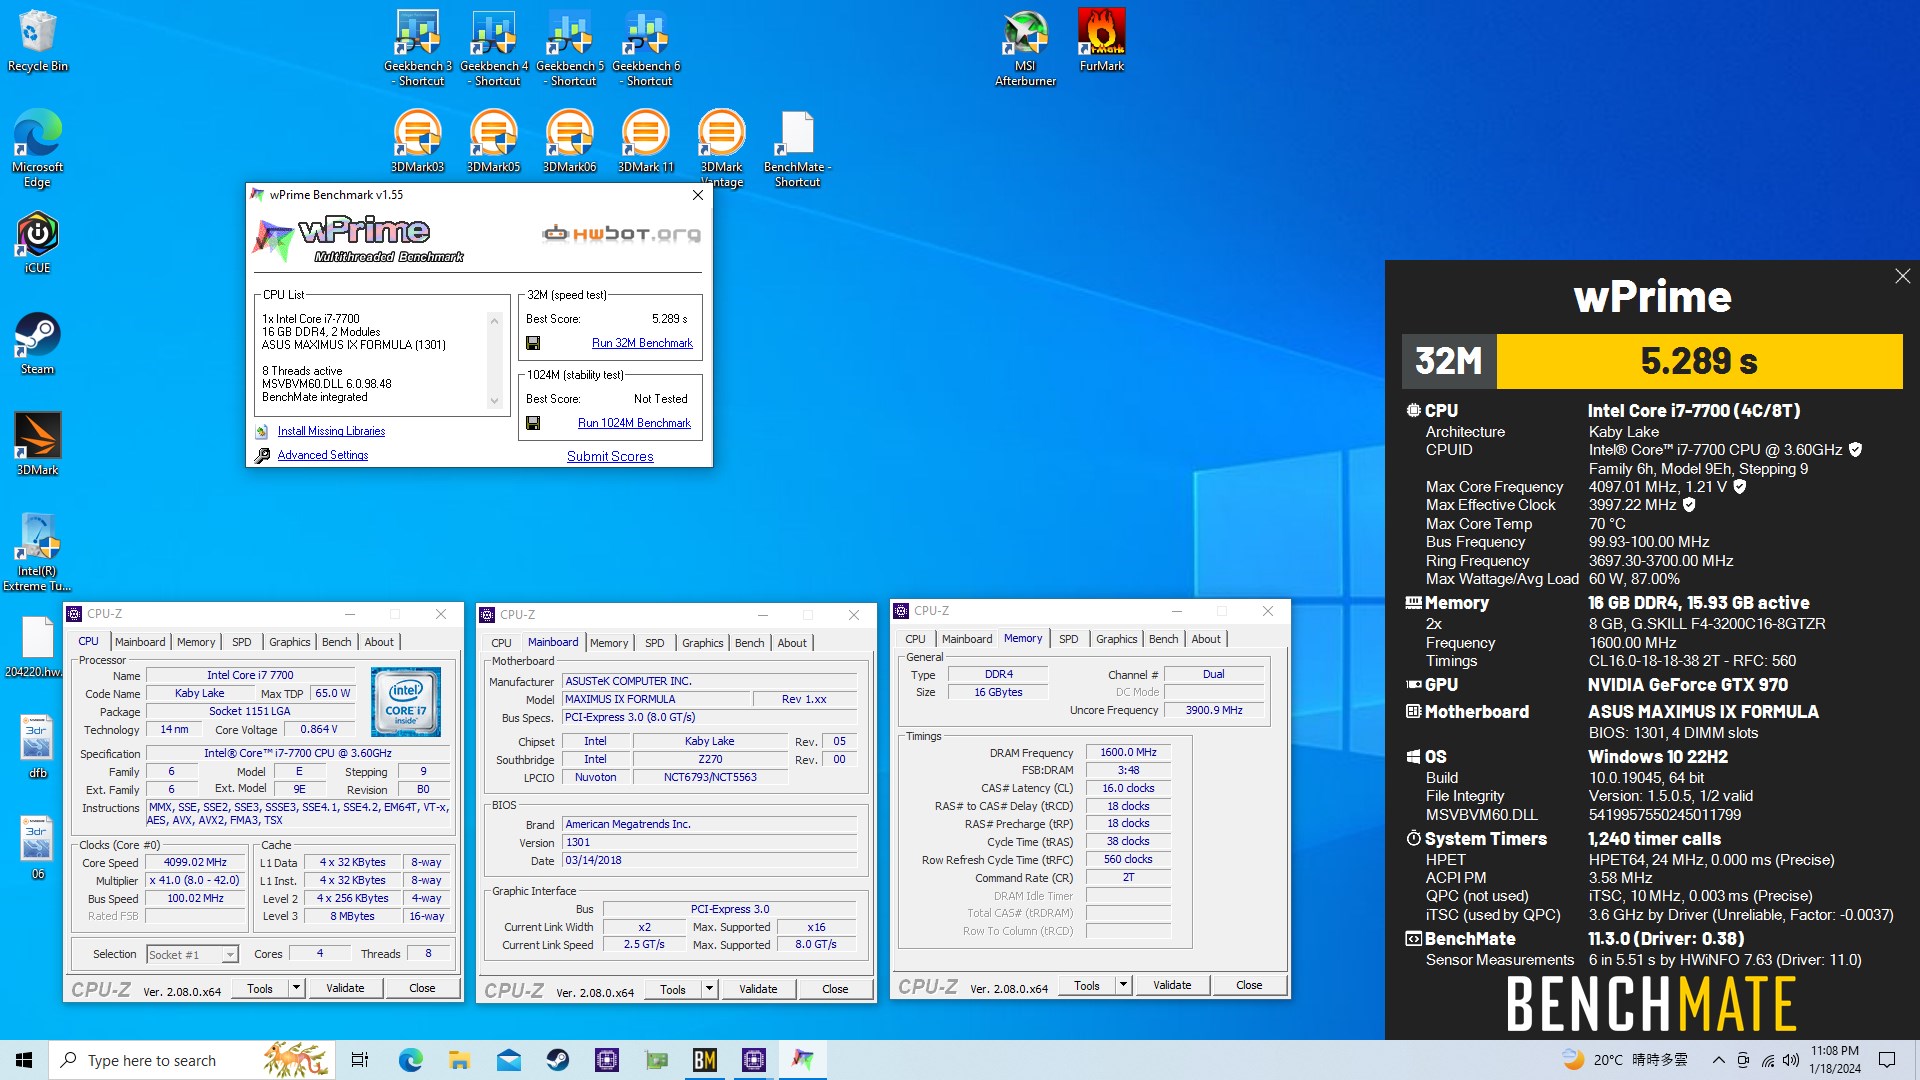Open 3DMark desktop icon on left column
The height and width of the screenshot is (1080, 1920).
point(37,444)
